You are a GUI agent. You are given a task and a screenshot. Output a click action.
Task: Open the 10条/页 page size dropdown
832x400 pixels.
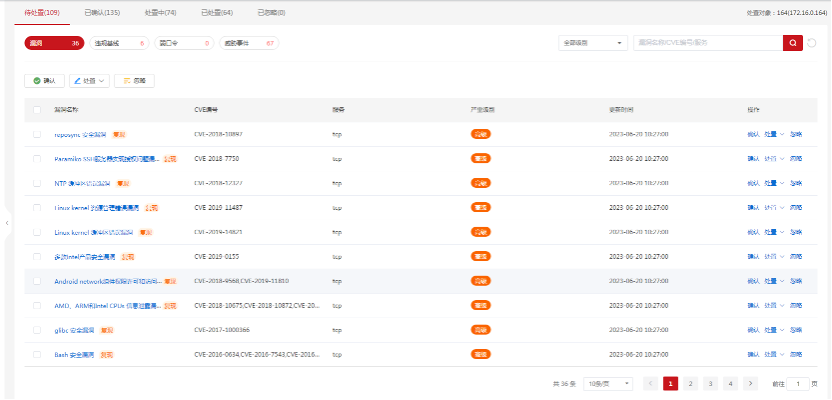pos(608,383)
